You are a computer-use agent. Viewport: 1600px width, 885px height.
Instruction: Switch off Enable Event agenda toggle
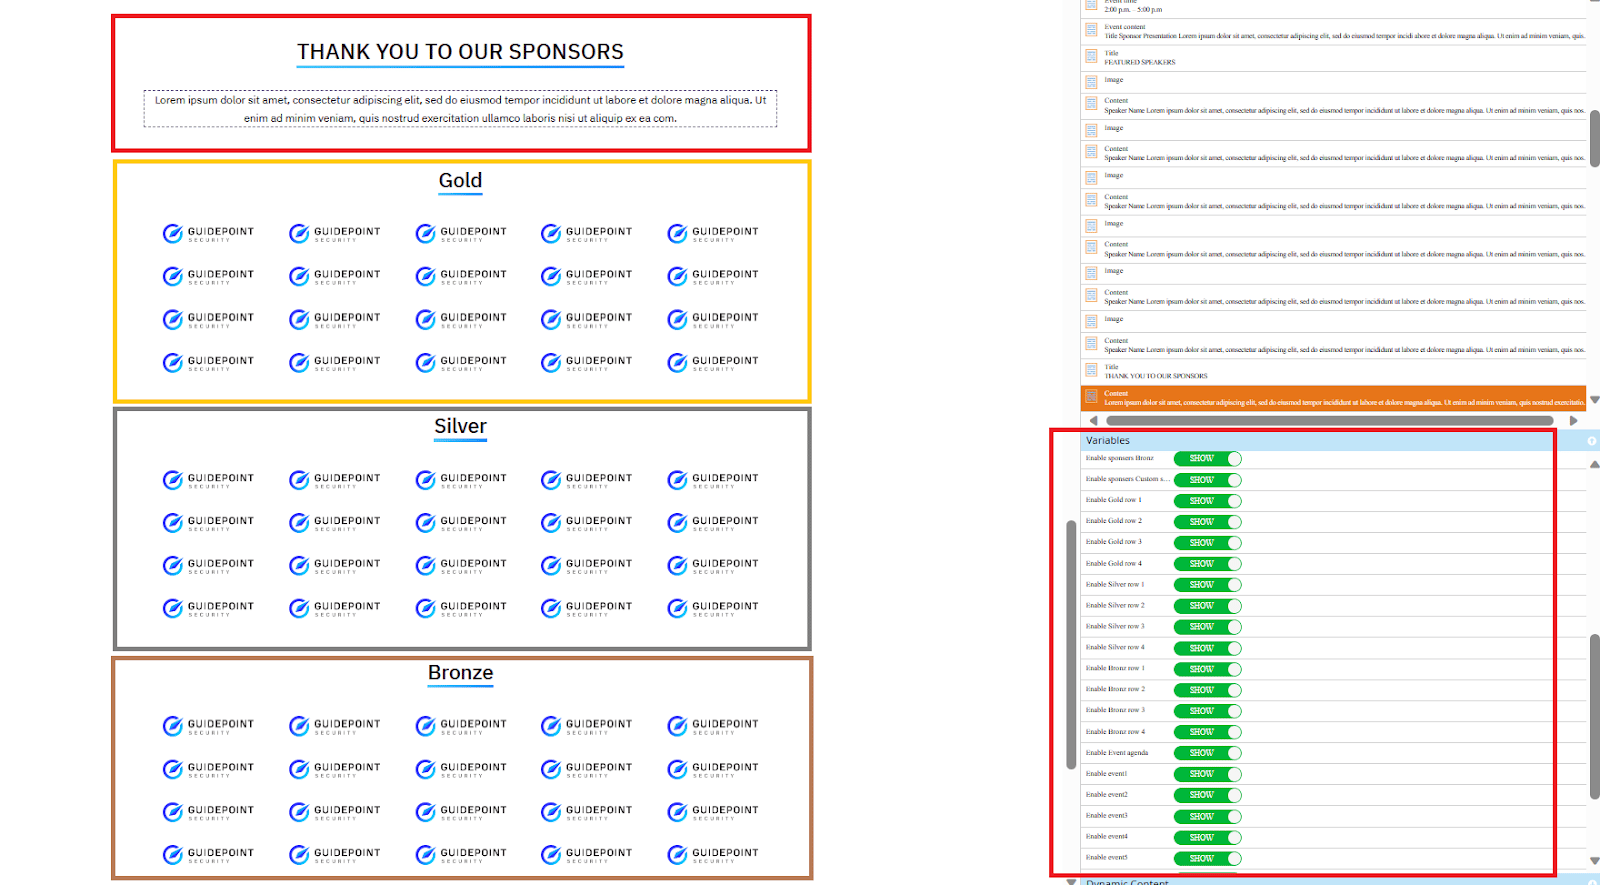click(1207, 753)
